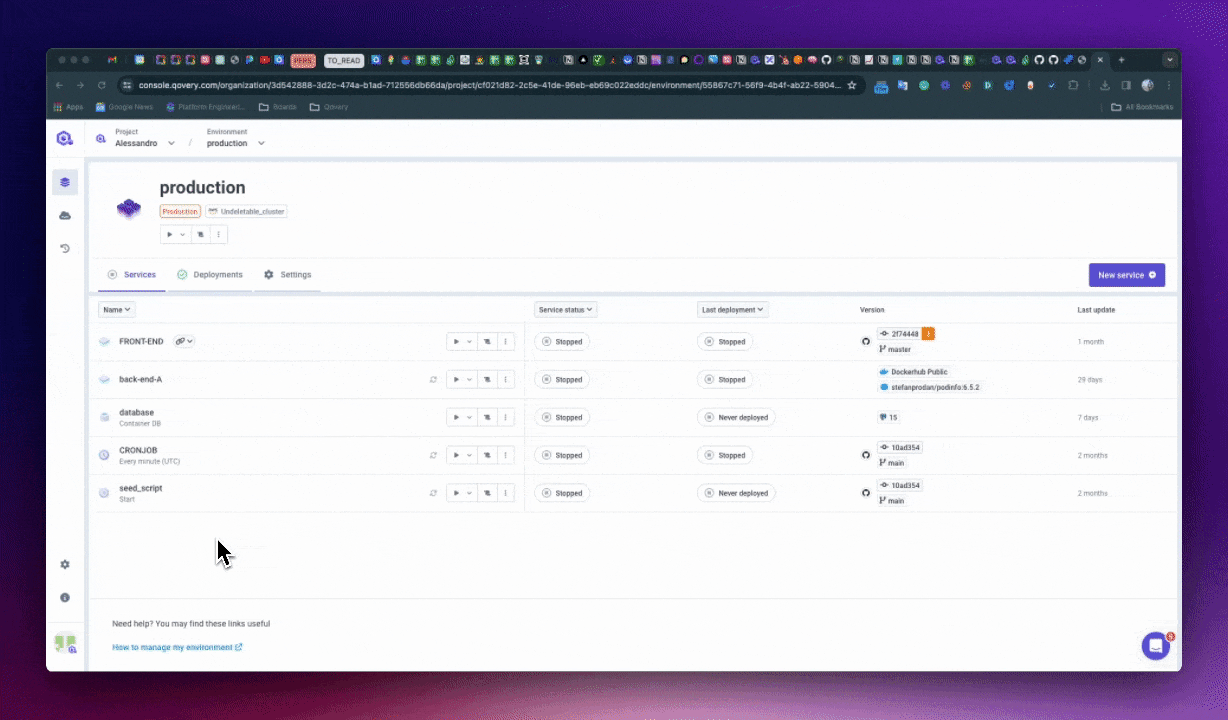Expand deploy options arrow for FRONT-END
This screenshot has width=1228, height=720.
point(470,341)
